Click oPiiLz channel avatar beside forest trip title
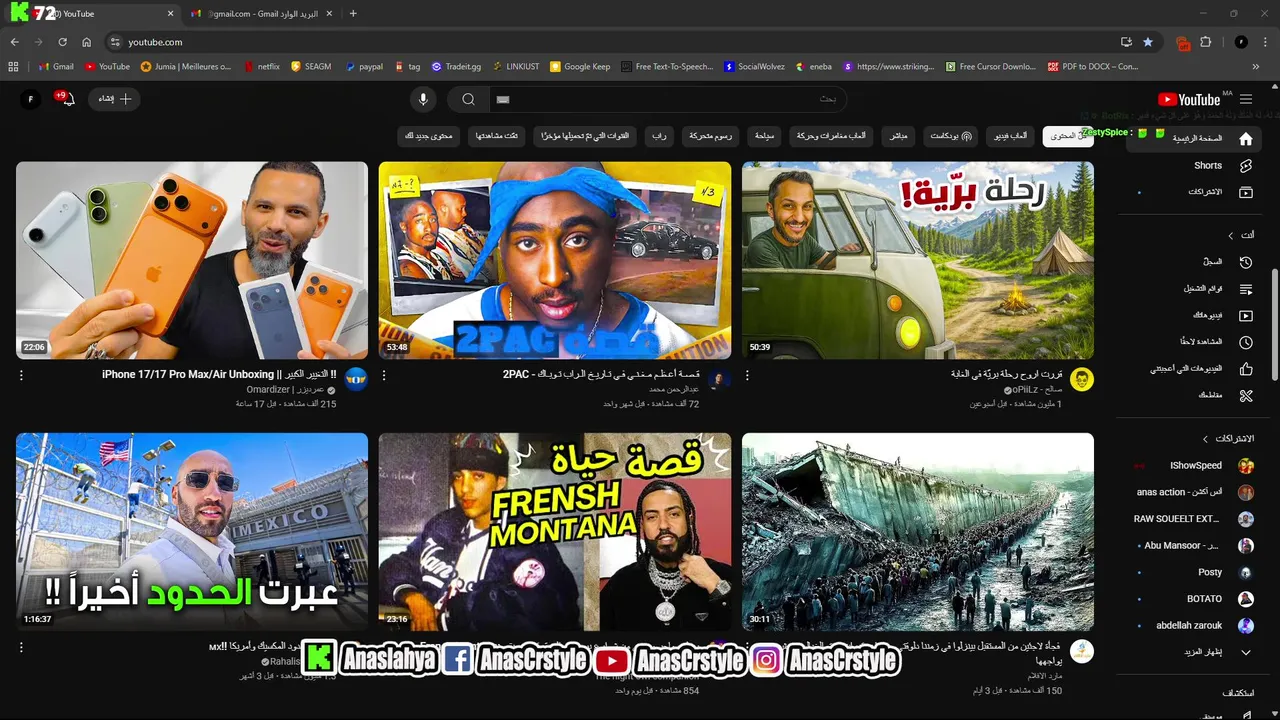Image resolution: width=1280 pixels, height=720 pixels. 1082,379
